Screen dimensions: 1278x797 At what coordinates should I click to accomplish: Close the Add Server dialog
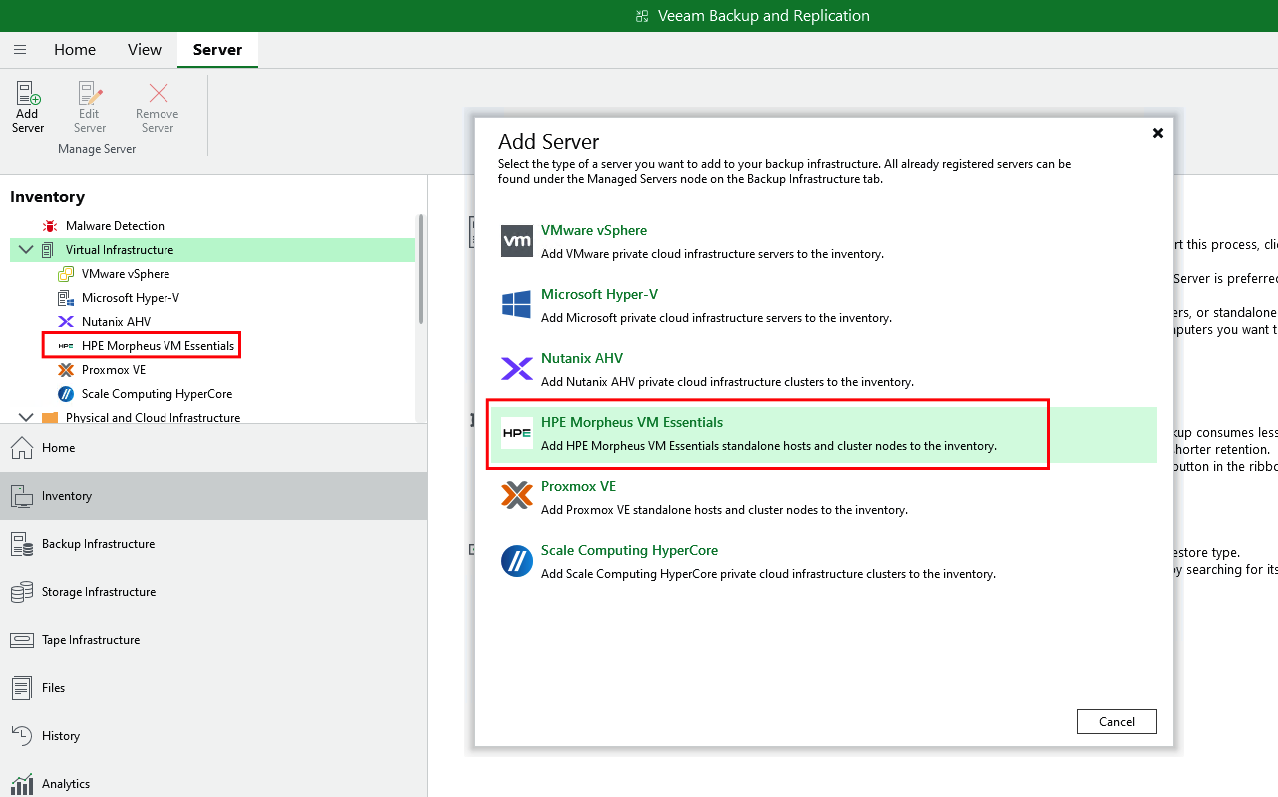point(1158,133)
